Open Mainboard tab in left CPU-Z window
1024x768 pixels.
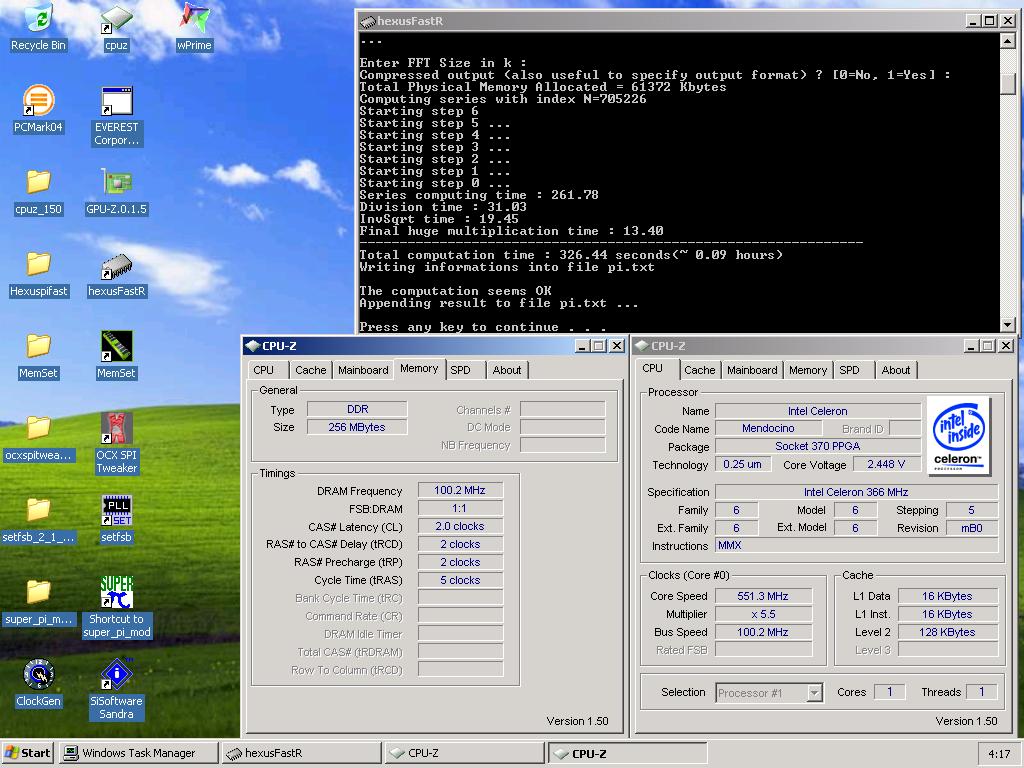363,370
